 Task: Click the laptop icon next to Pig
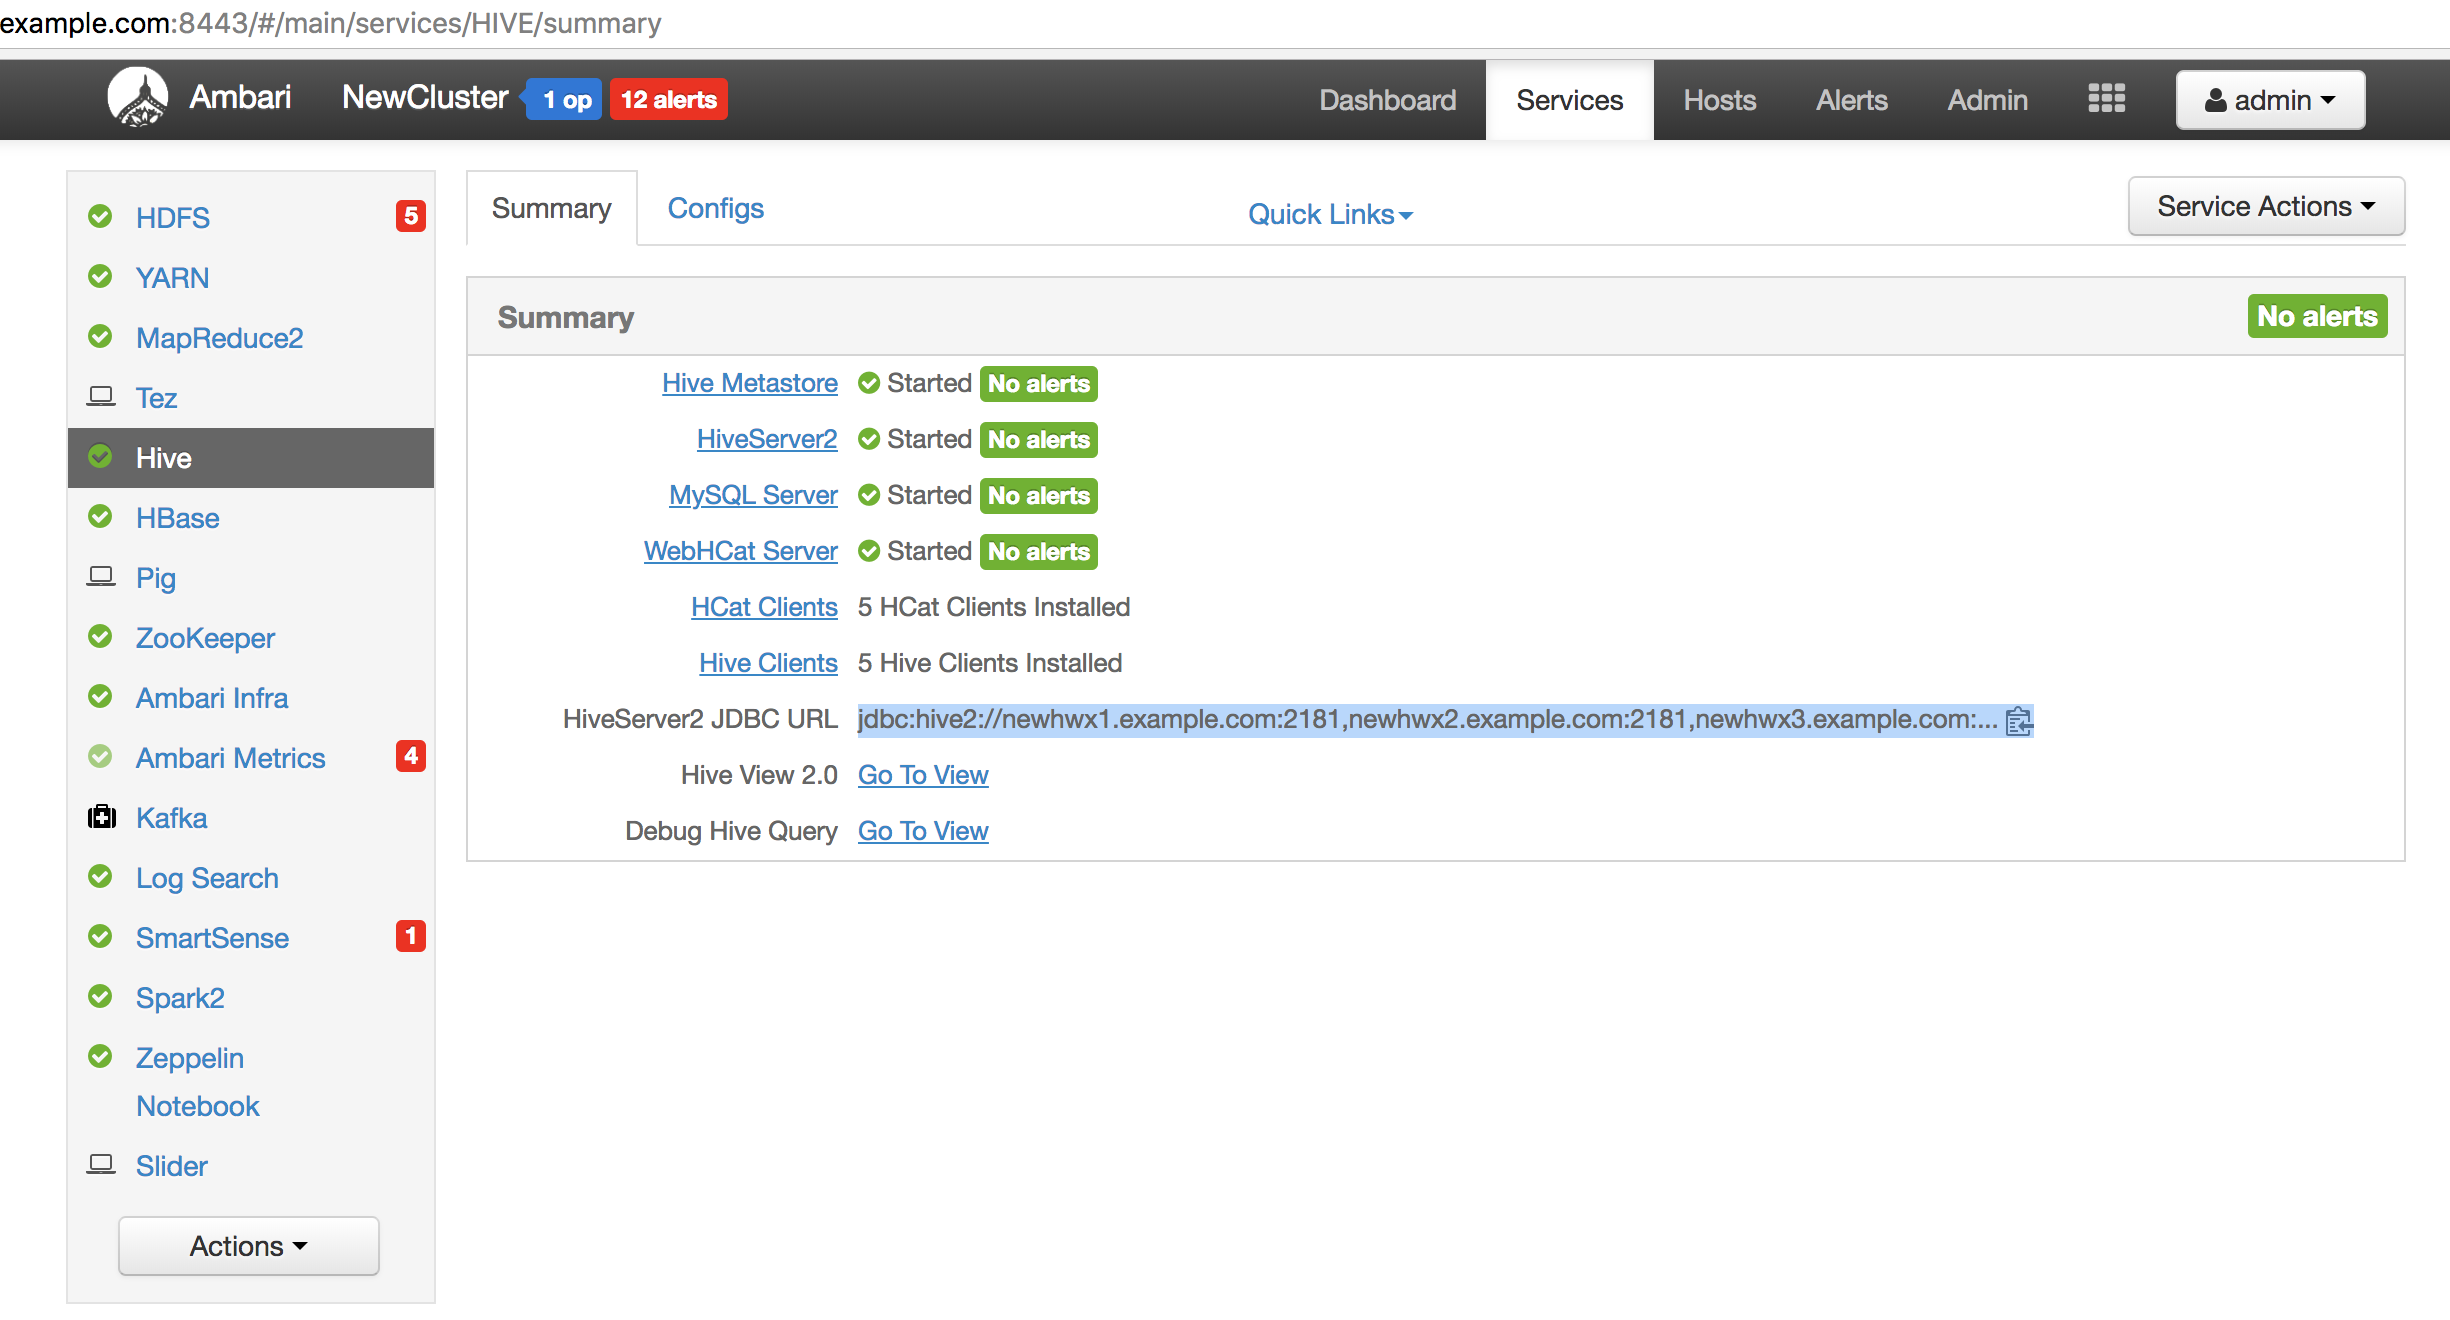(x=101, y=575)
